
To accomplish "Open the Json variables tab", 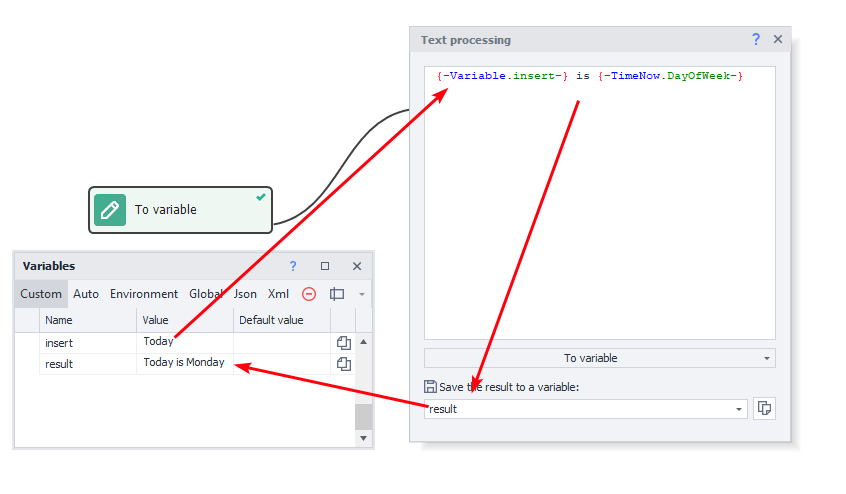I will point(245,294).
